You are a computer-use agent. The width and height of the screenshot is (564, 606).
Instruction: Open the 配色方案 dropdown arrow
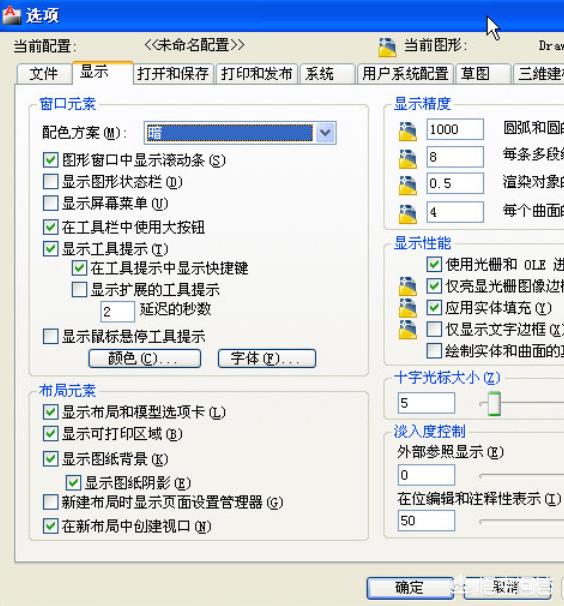coord(325,133)
